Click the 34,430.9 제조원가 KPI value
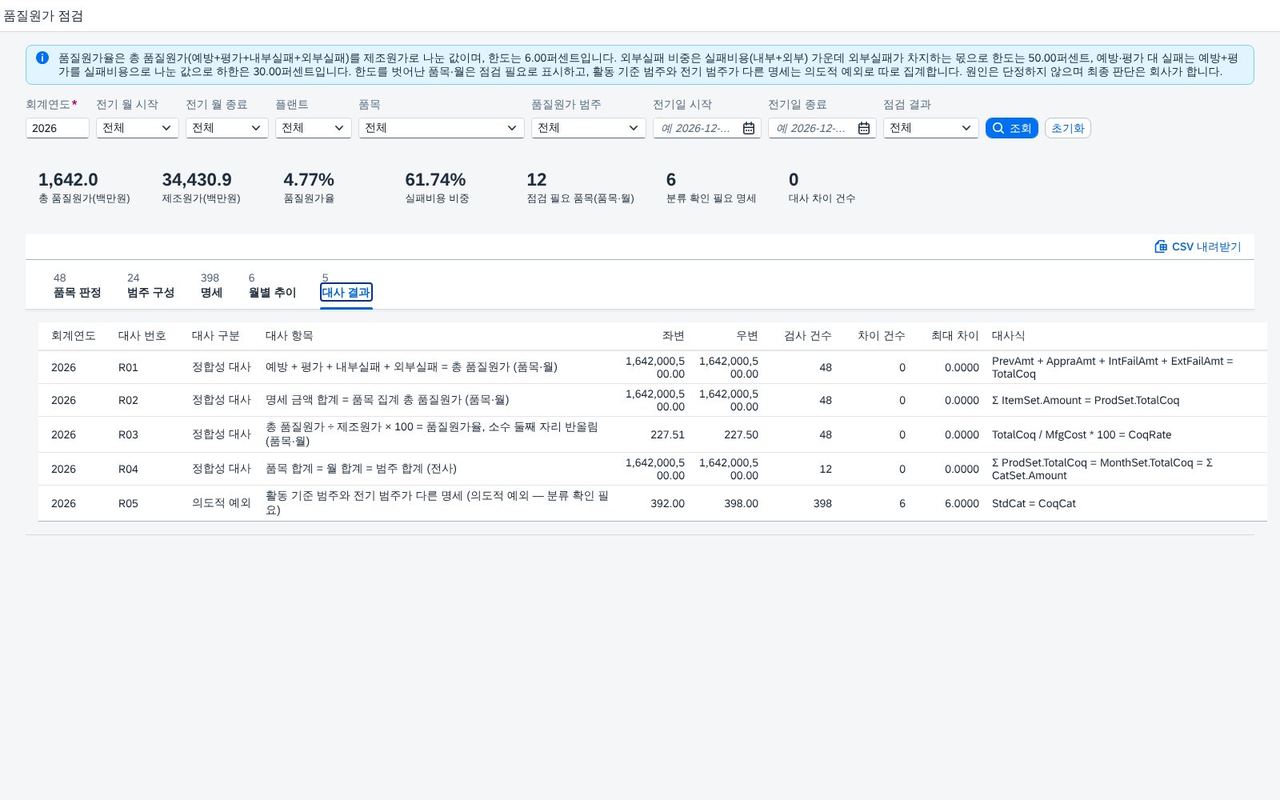Image resolution: width=1280 pixels, height=800 pixels. [197, 180]
